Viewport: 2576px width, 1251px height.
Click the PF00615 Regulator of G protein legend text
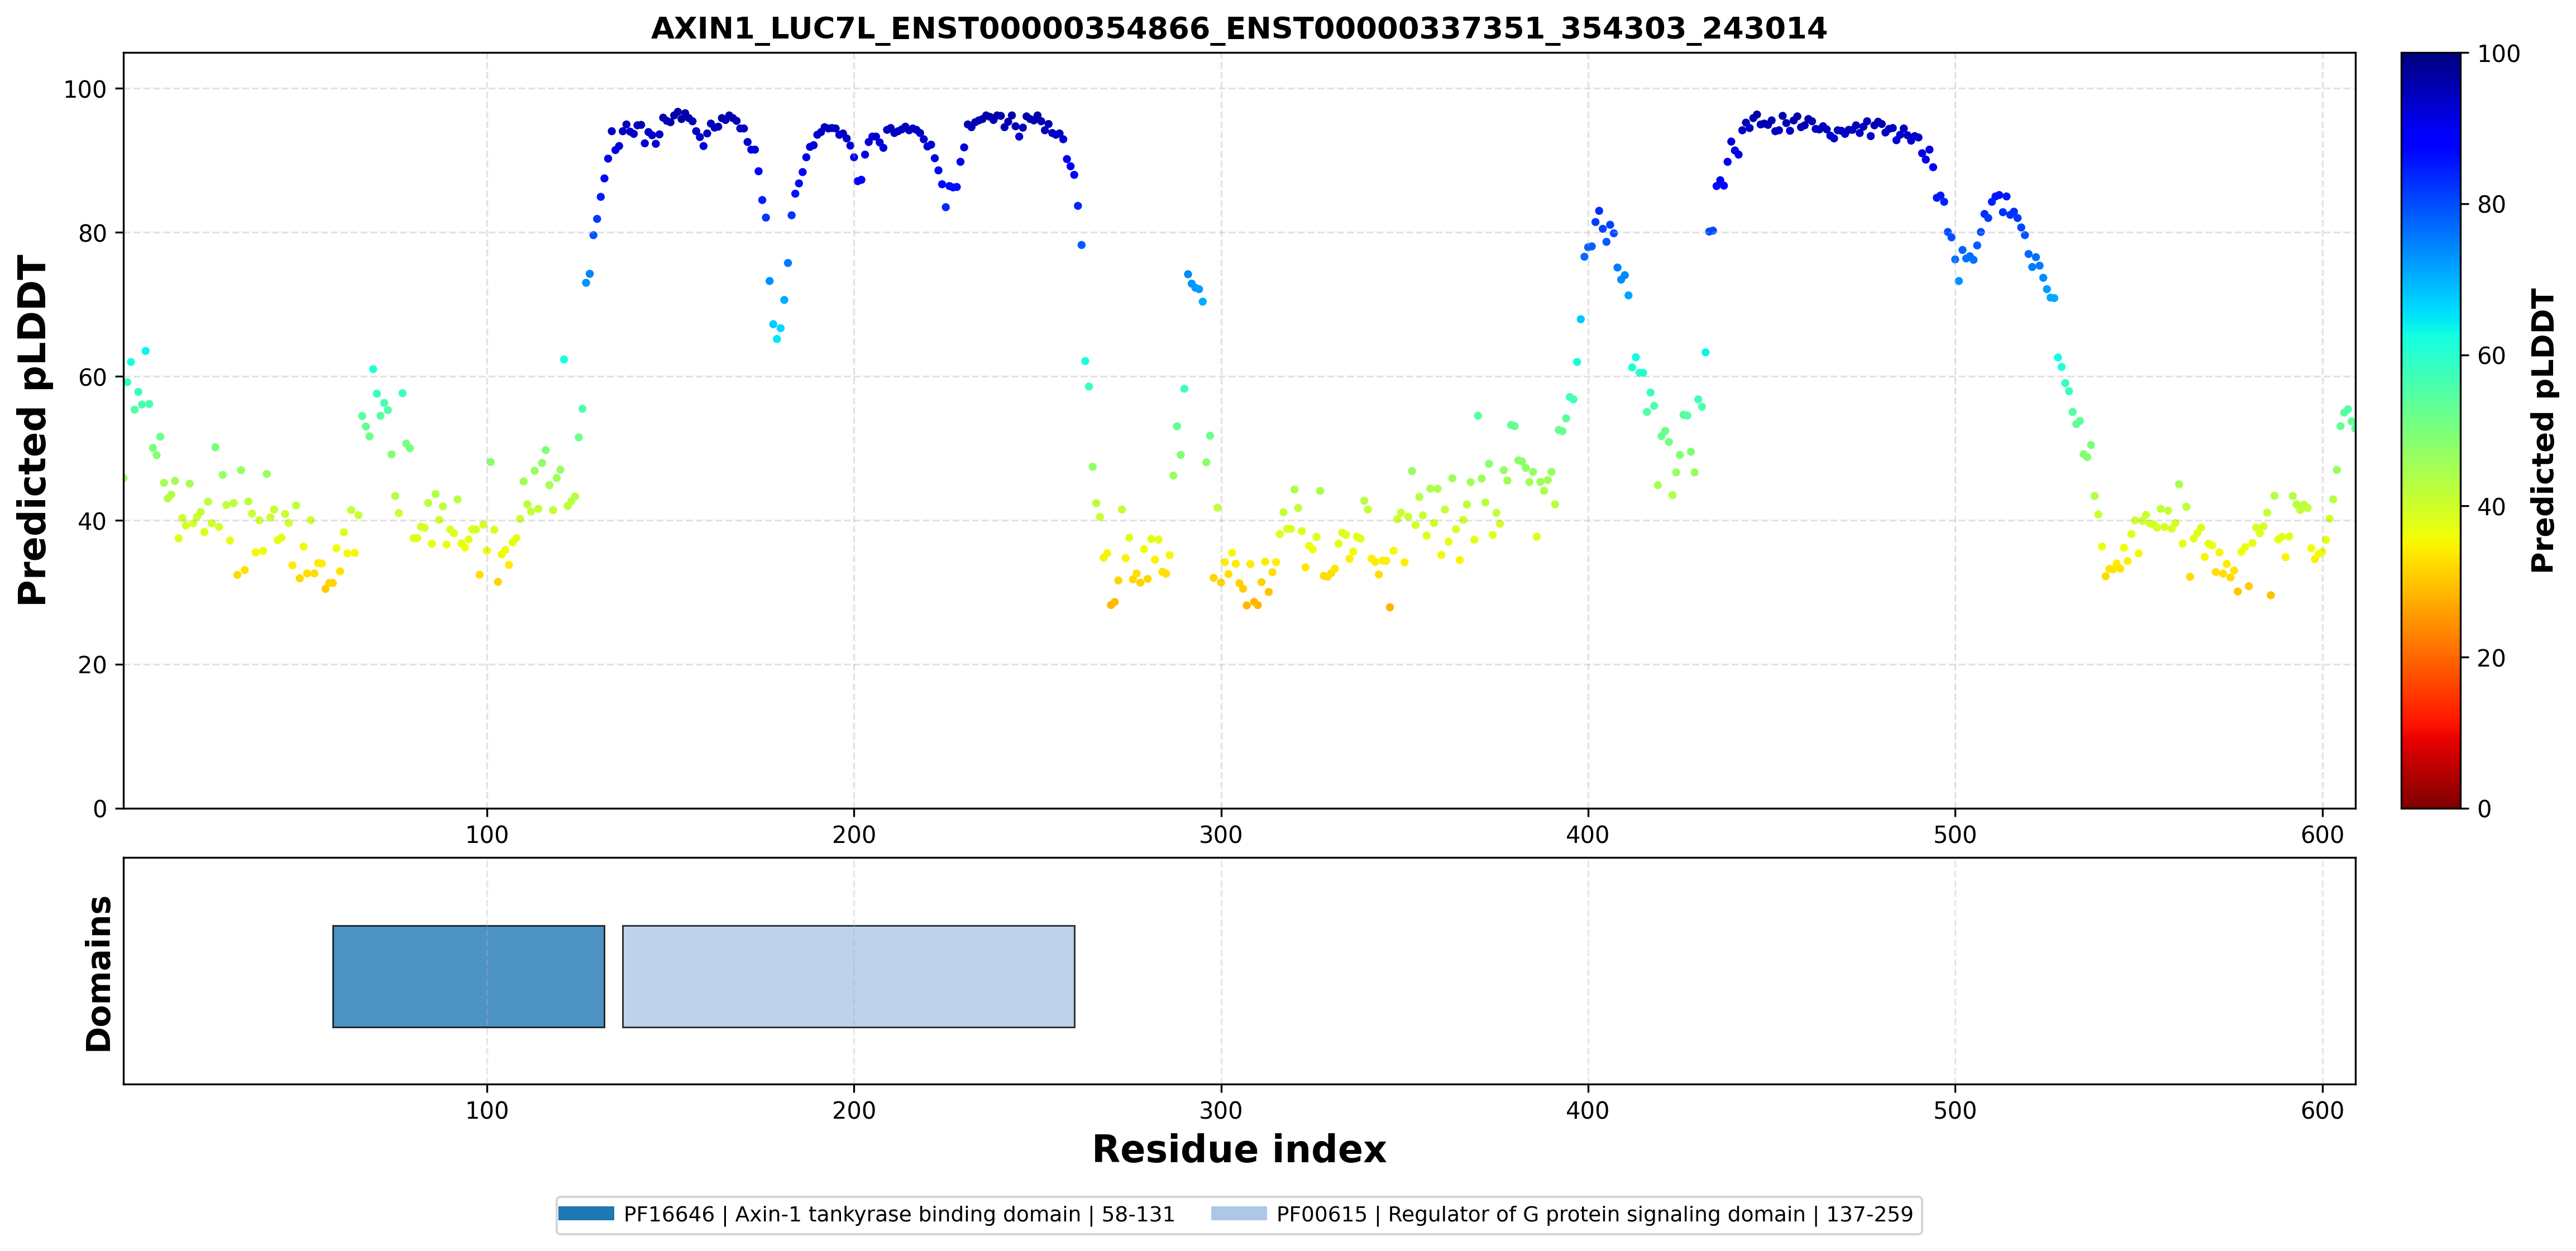[1595, 1214]
